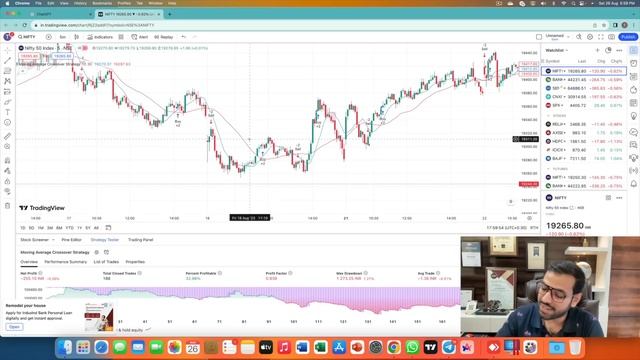640x360 pixels.
Task: Toggle the layout select square checkbox
Action: tap(539, 37)
